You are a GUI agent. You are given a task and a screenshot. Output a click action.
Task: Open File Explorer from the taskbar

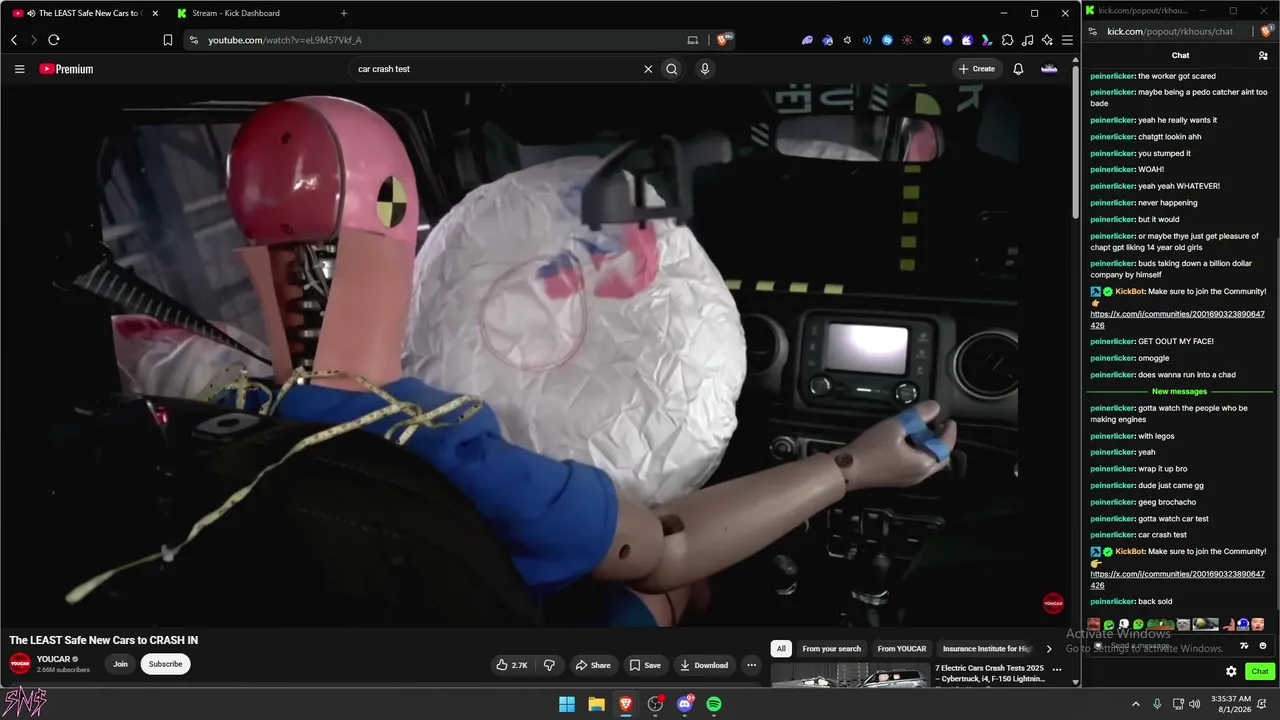596,704
